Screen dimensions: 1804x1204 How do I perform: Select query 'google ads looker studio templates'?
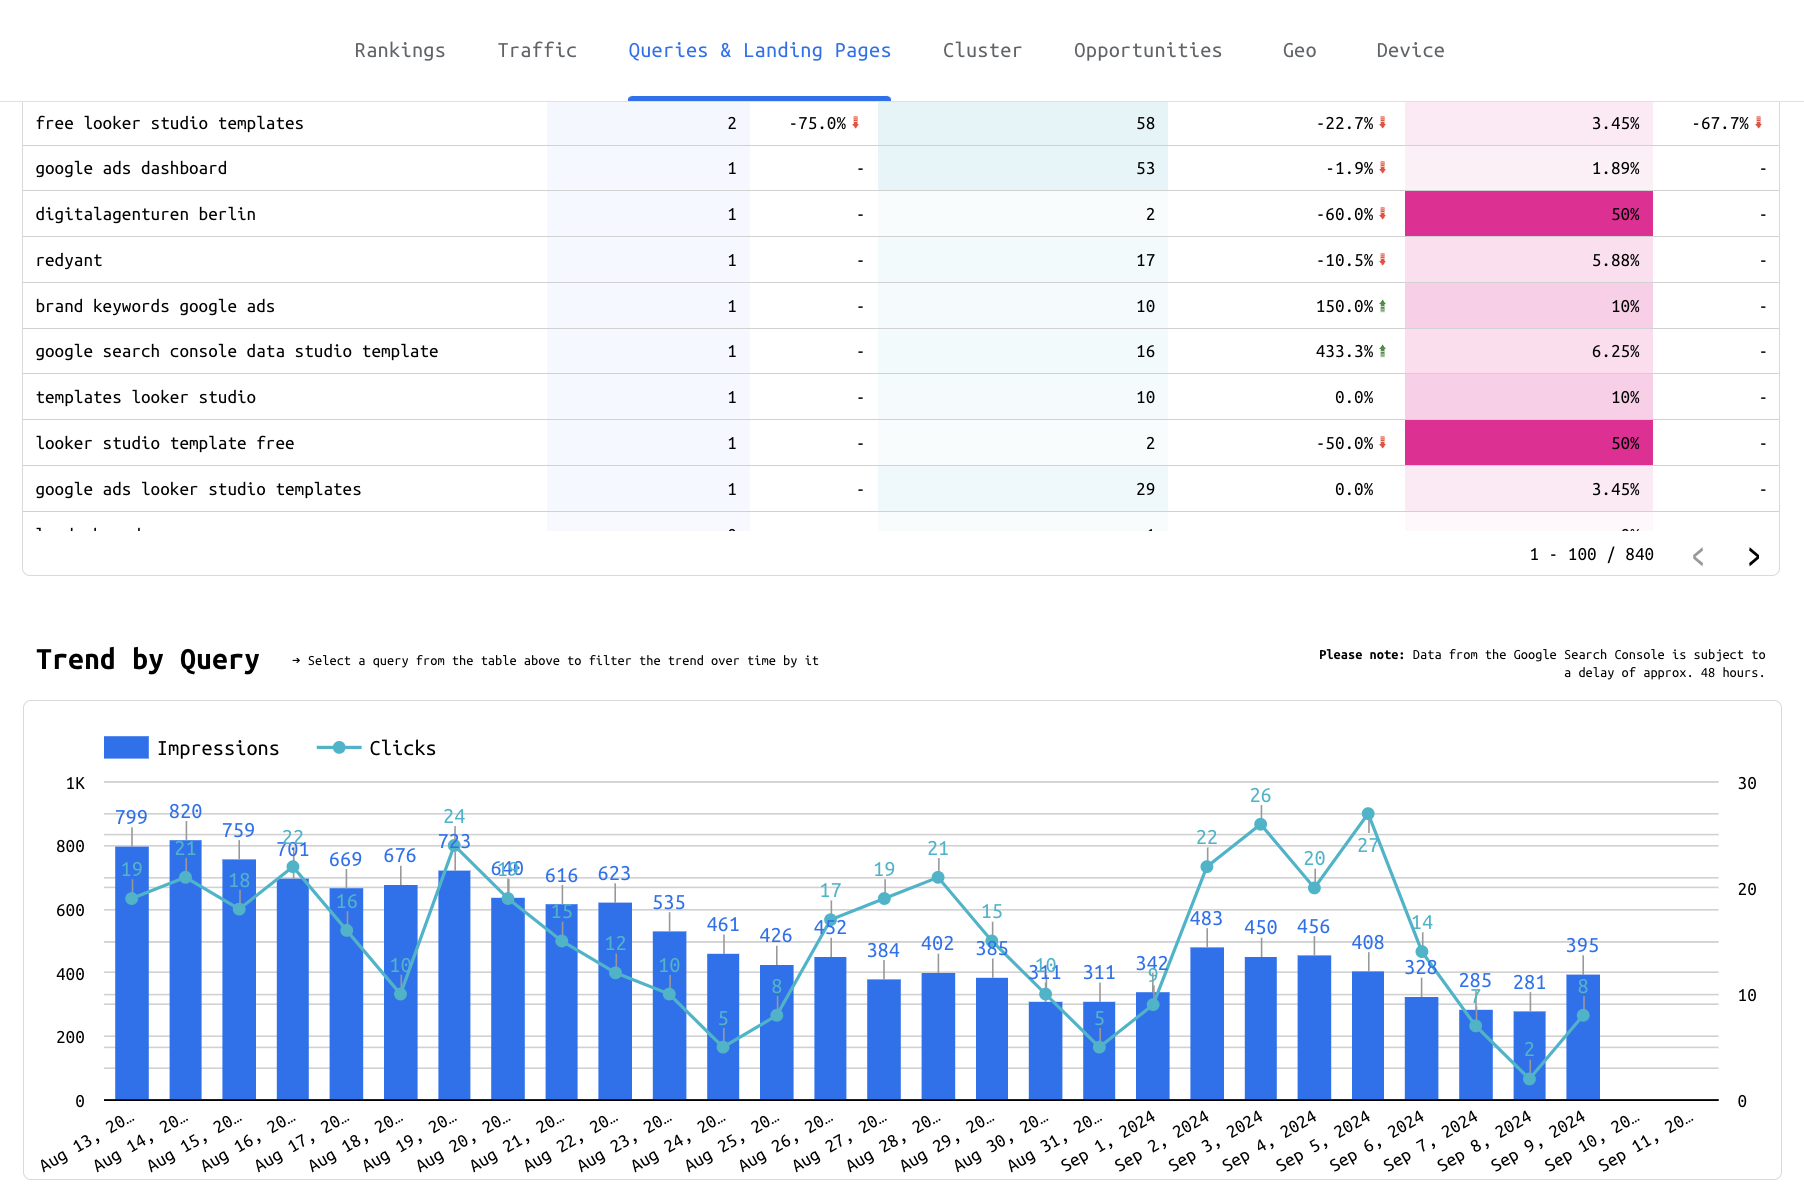pyautogui.click(x=198, y=489)
